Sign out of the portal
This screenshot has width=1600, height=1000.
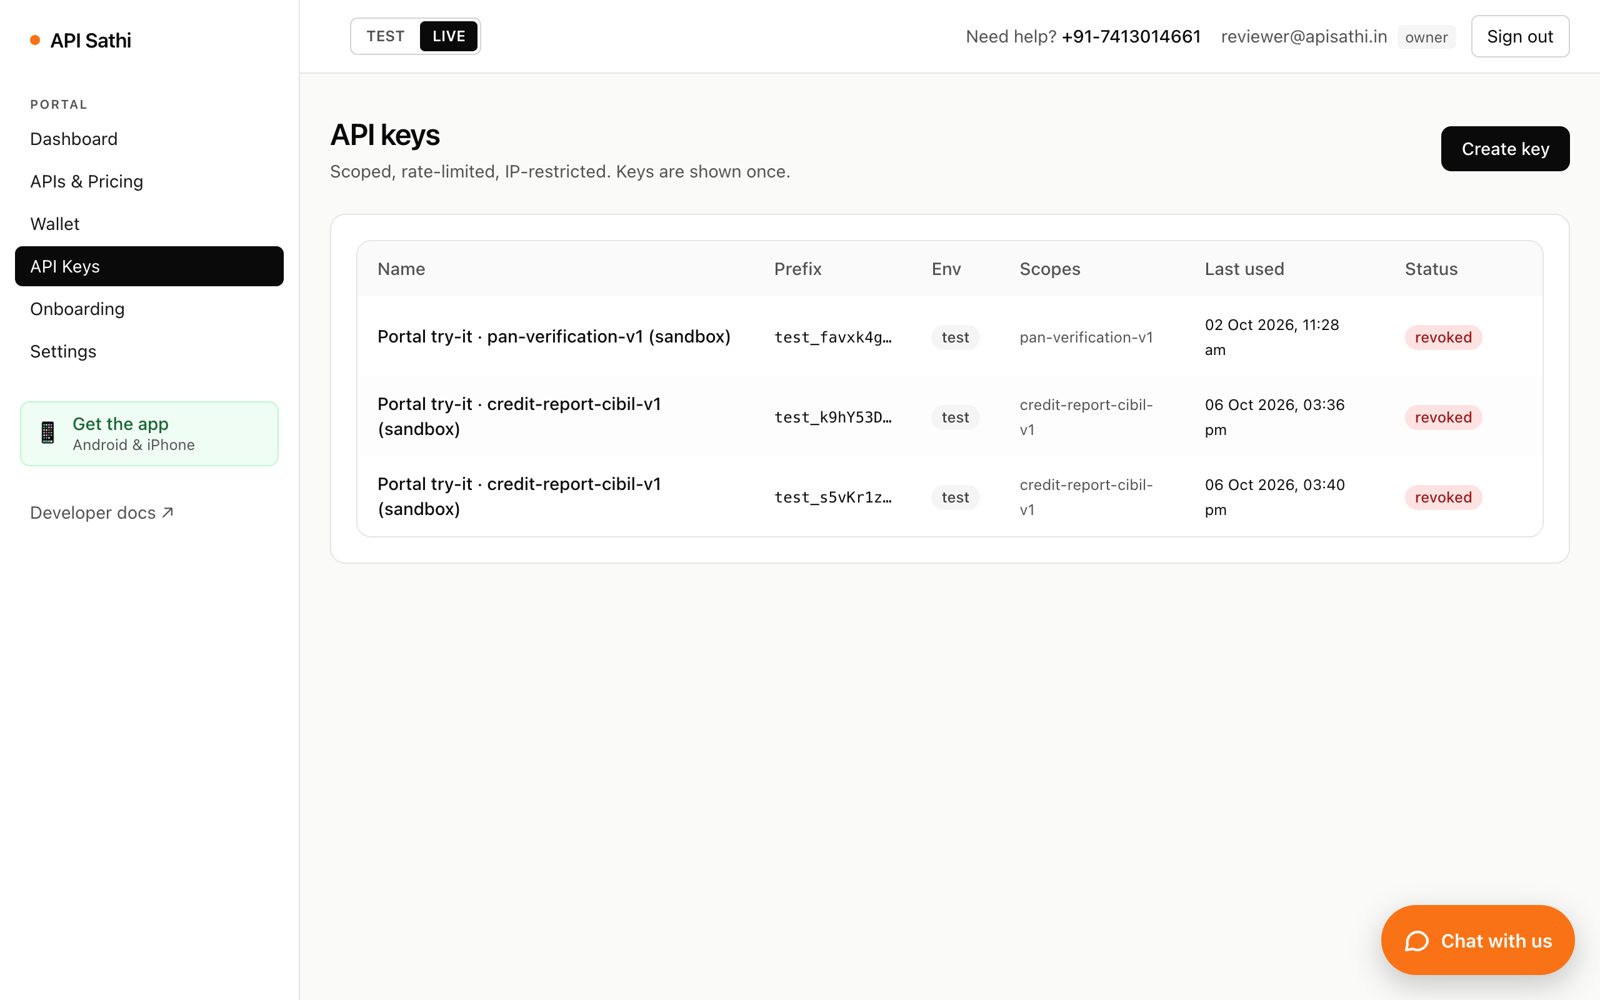point(1520,36)
